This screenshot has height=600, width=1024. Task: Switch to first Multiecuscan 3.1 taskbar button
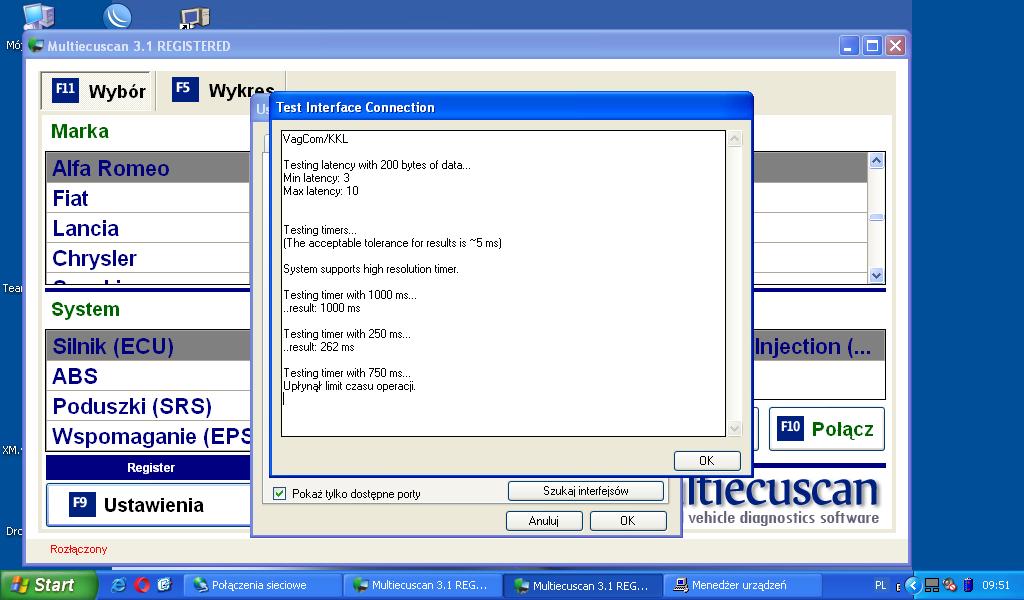[423, 585]
